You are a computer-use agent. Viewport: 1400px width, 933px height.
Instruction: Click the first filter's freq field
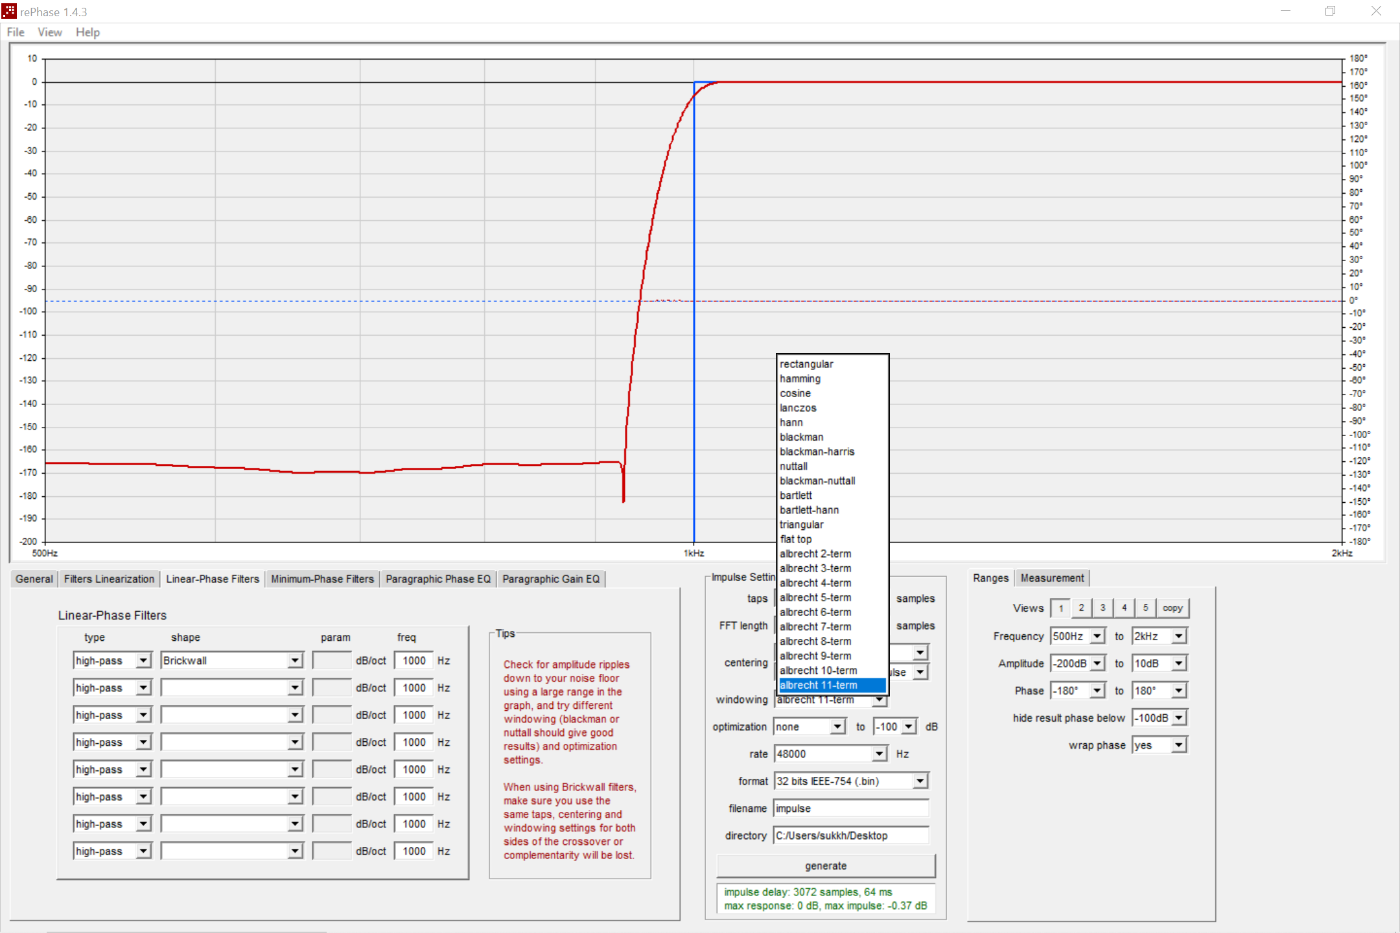[414, 661]
